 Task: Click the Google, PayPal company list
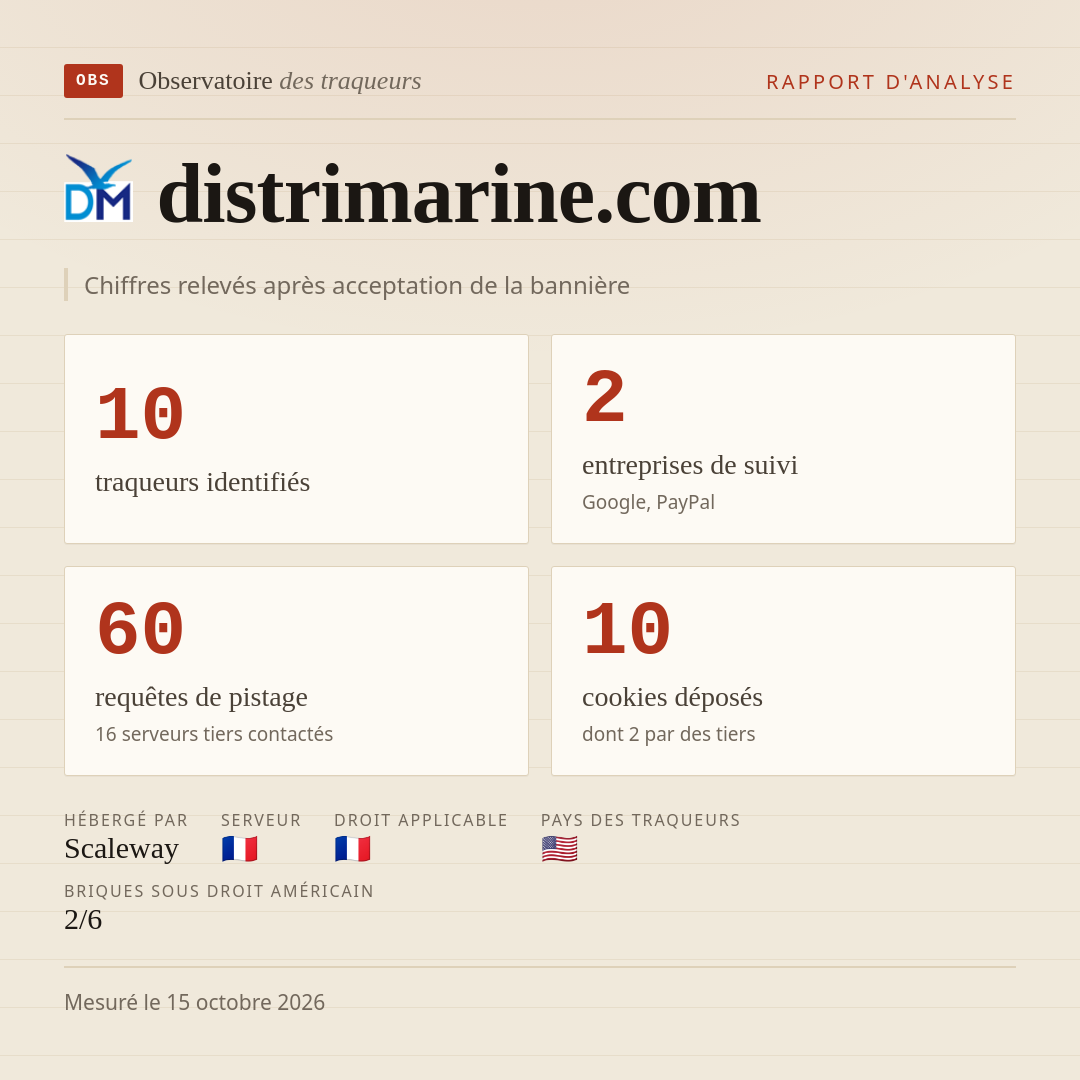[648, 502]
